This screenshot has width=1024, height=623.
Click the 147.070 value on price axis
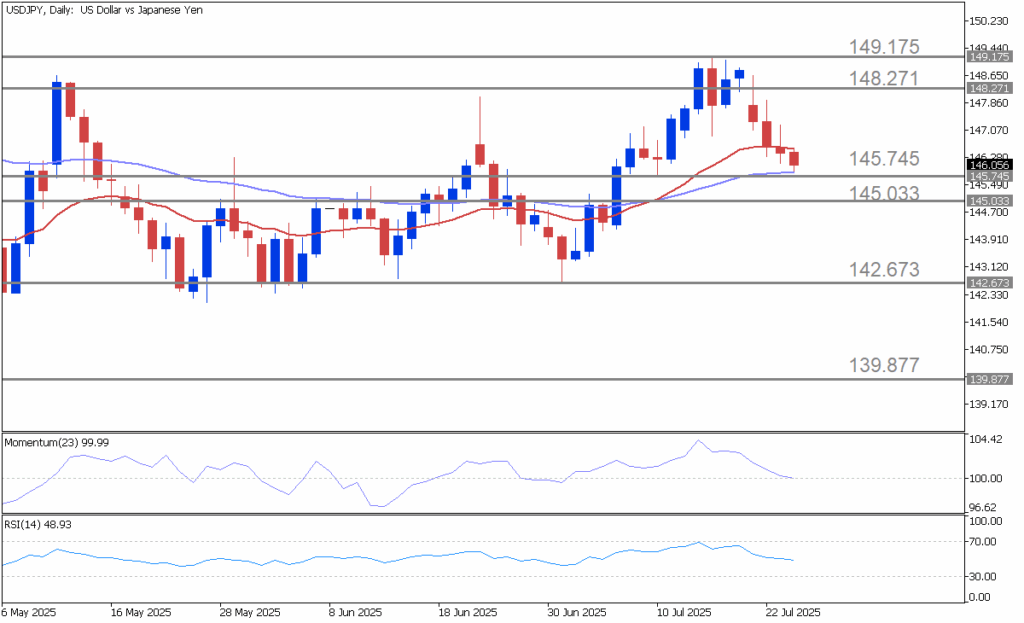click(x=989, y=131)
